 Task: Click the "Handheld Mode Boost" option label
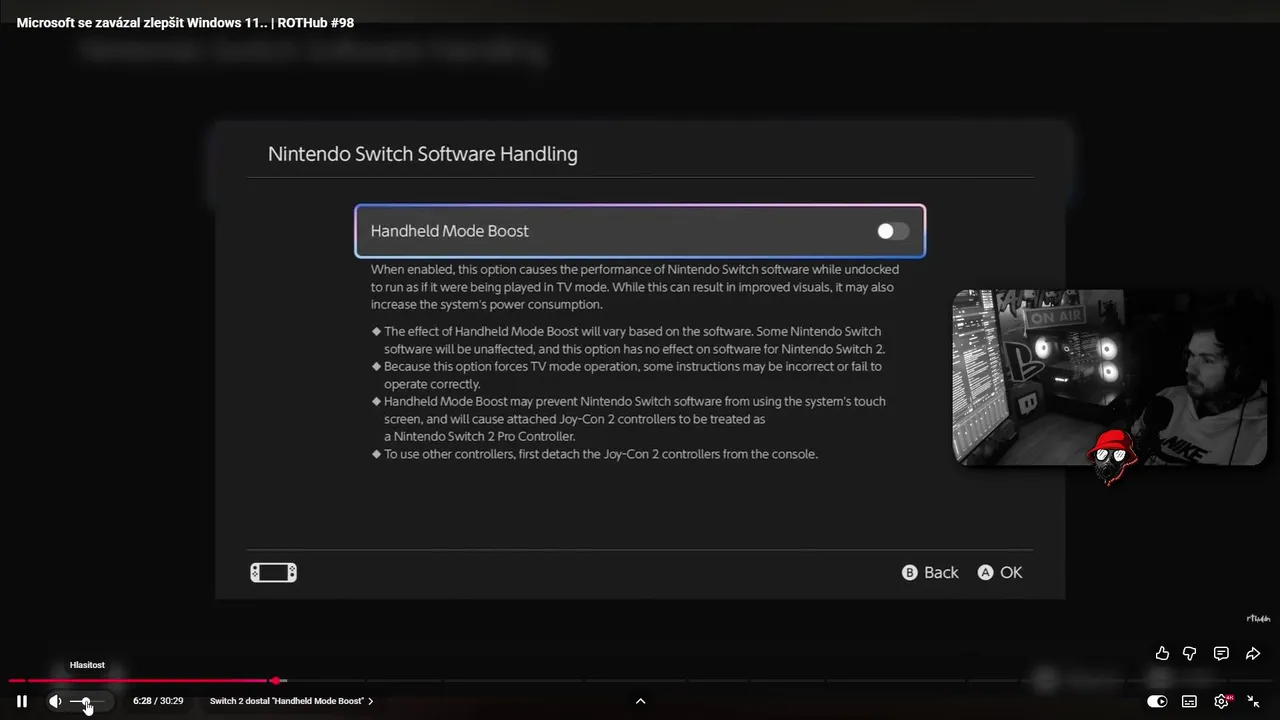coord(449,231)
